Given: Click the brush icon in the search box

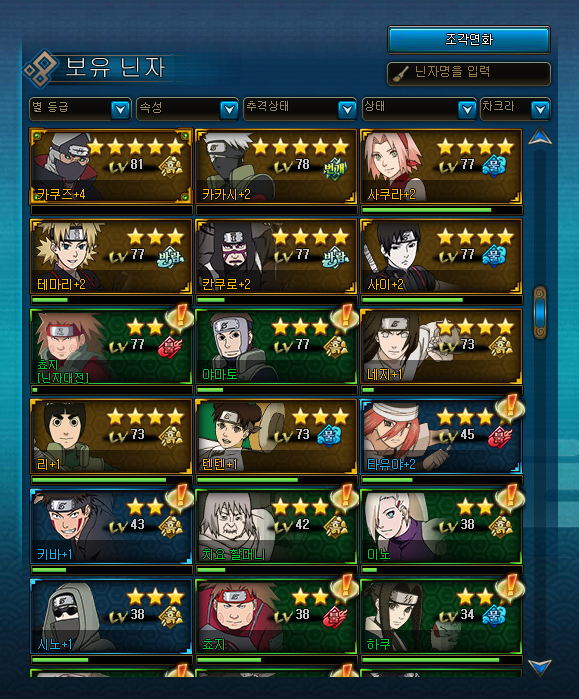Looking at the screenshot, I should 400,74.
